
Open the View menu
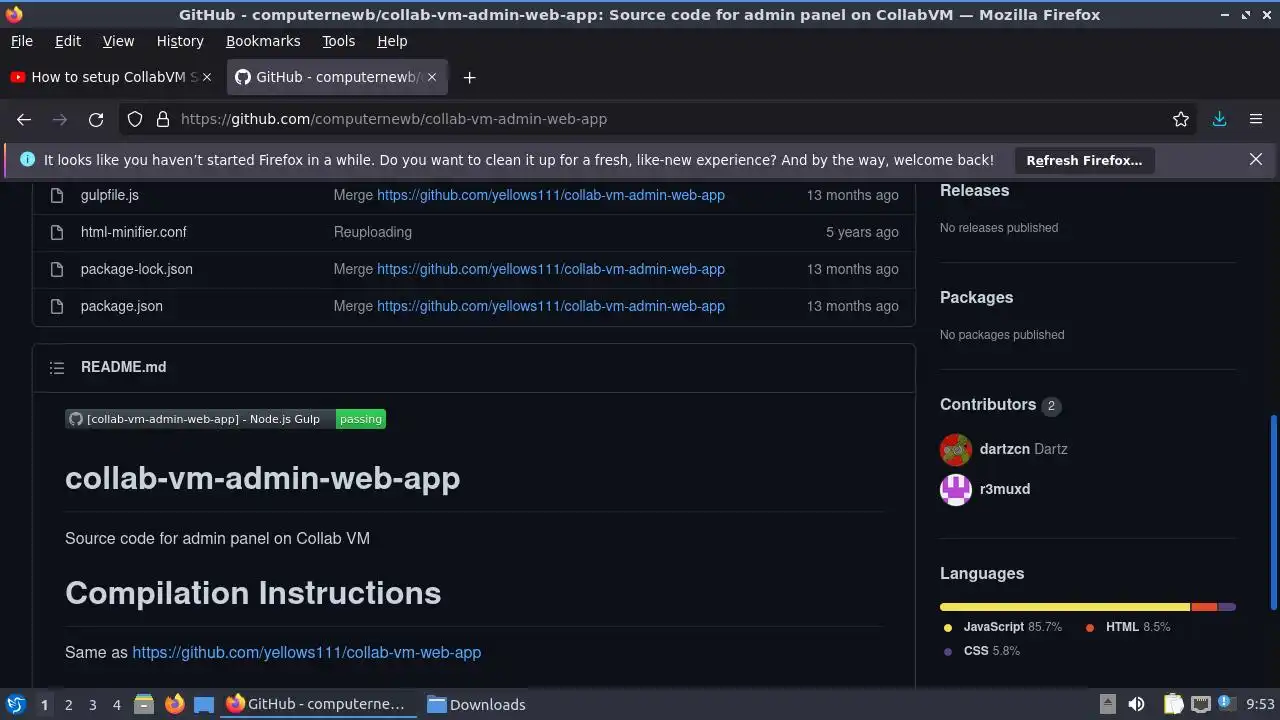tap(118, 41)
